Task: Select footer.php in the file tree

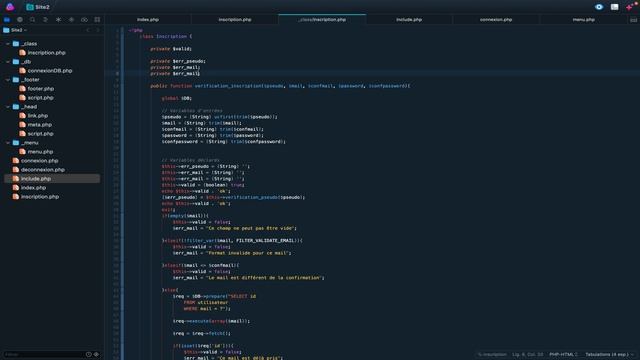Action: coord(40,89)
